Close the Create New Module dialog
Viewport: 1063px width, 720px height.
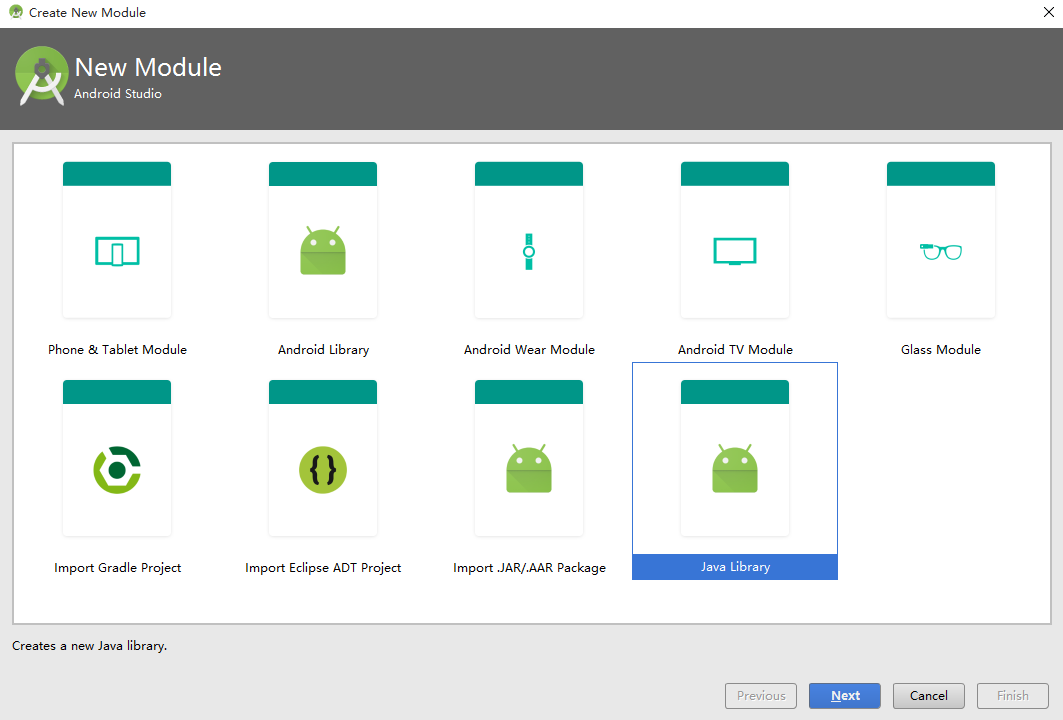click(1048, 12)
